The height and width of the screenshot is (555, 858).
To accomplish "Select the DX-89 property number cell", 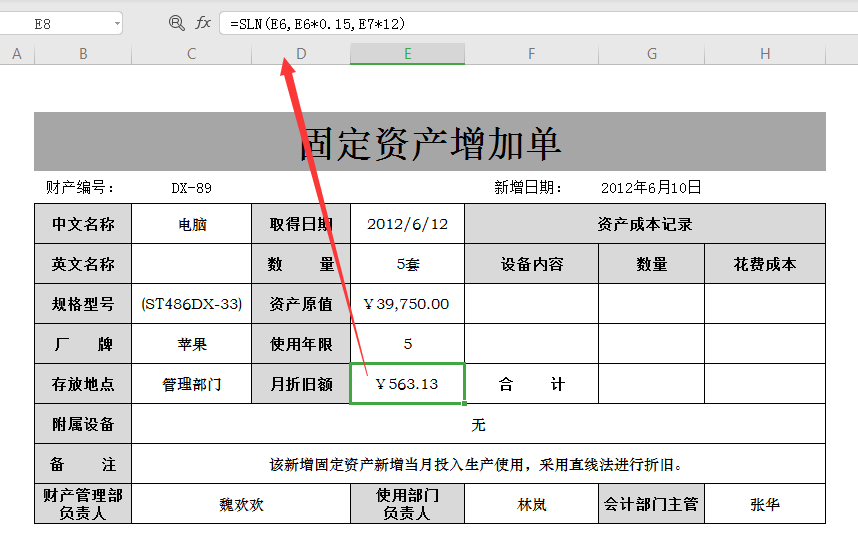I will tap(192, 188).
